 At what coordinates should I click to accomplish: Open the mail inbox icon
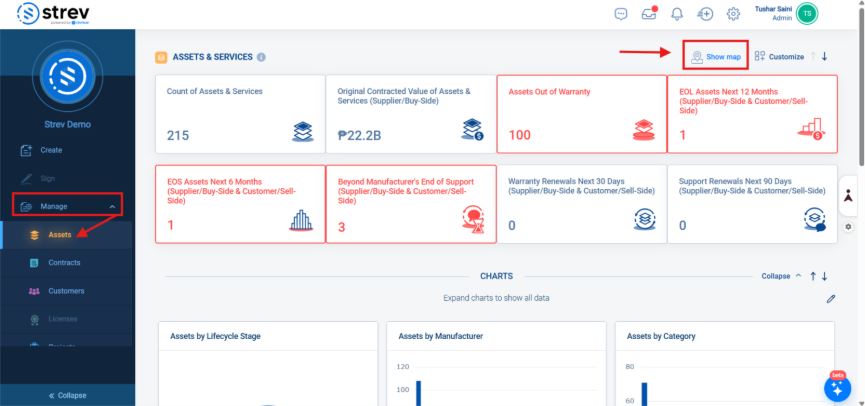click(x=650, y=14)
